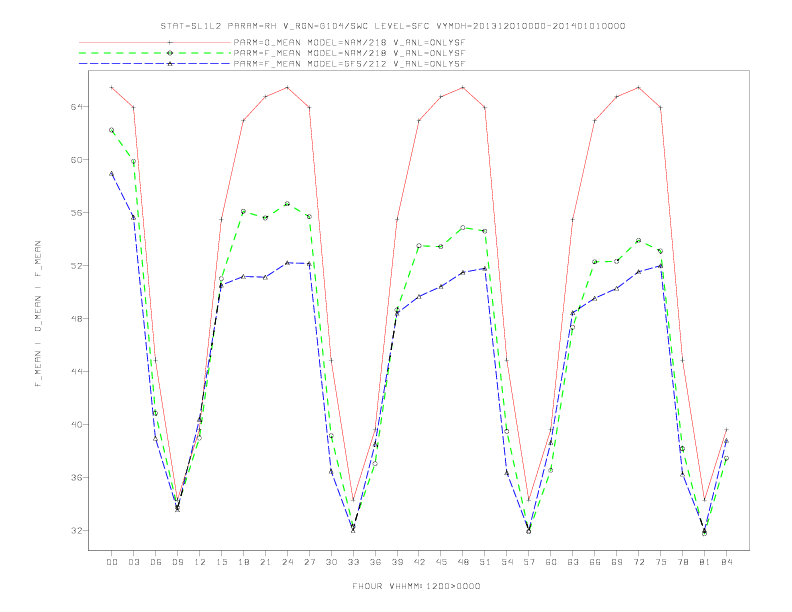Click the x-axis tick label 36
This screenshot has height=612, width=792.
[x=375, y=562]
